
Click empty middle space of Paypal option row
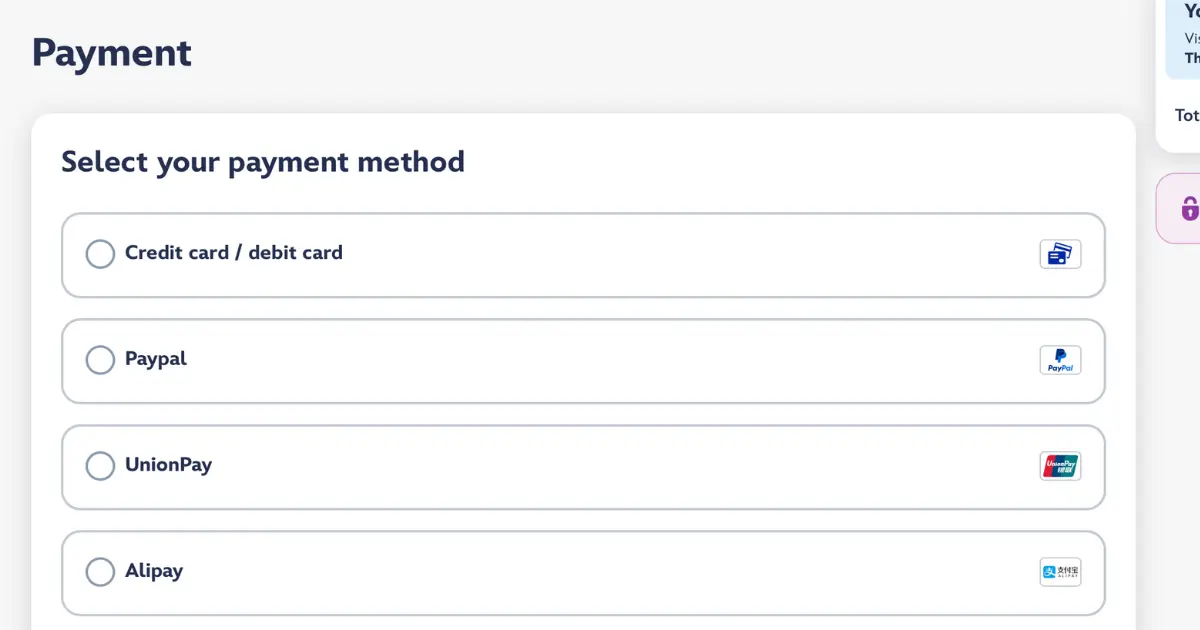(600, 361)
